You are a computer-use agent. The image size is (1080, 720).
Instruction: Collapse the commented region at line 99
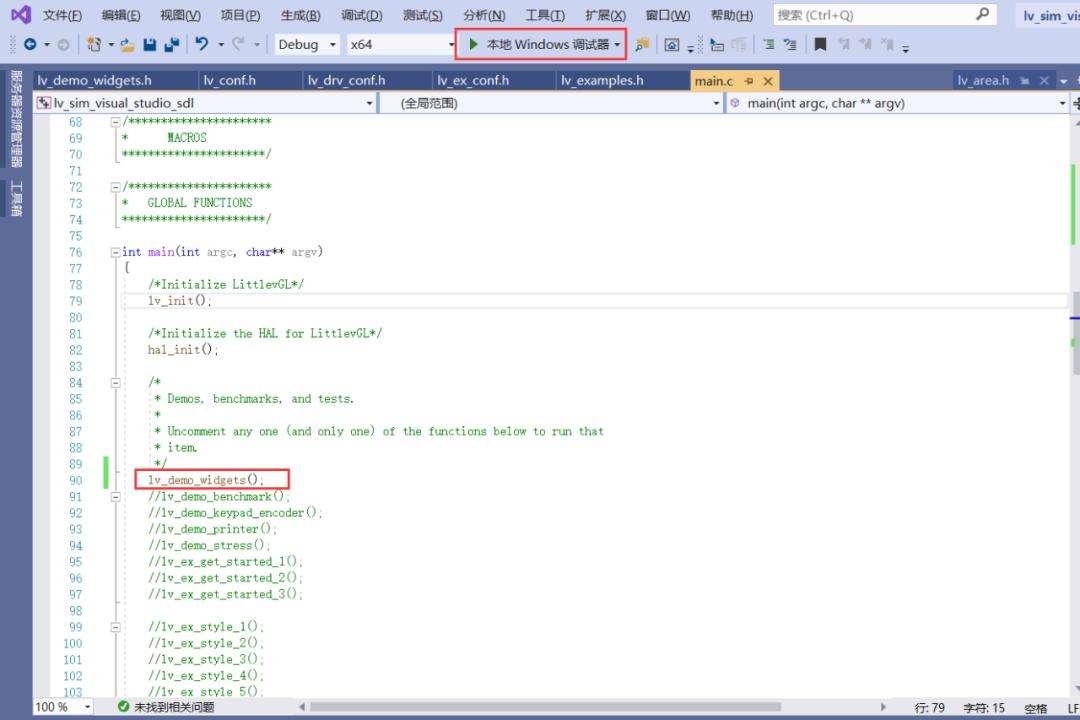point(116,627)
